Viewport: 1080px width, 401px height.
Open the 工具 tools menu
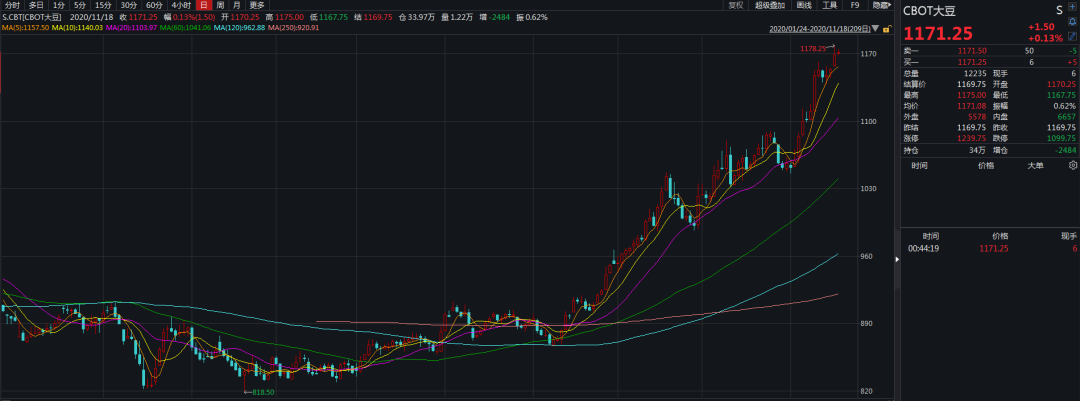830,6
